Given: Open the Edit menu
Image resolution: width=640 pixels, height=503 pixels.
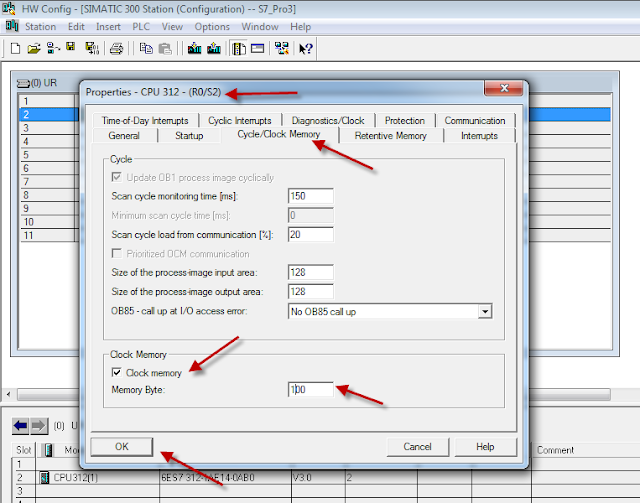Looking at the screenshot, I should [76, 27].
